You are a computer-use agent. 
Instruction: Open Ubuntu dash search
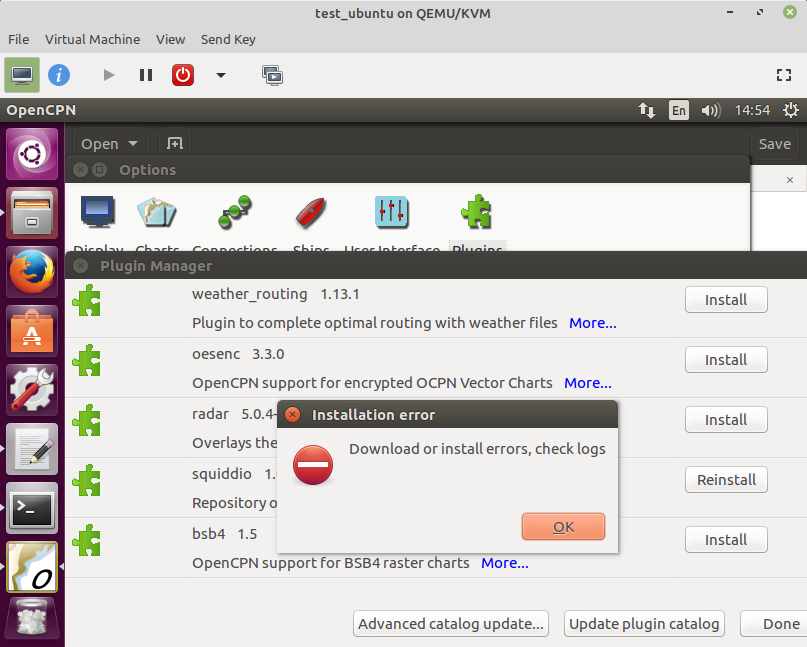(32, 153)
